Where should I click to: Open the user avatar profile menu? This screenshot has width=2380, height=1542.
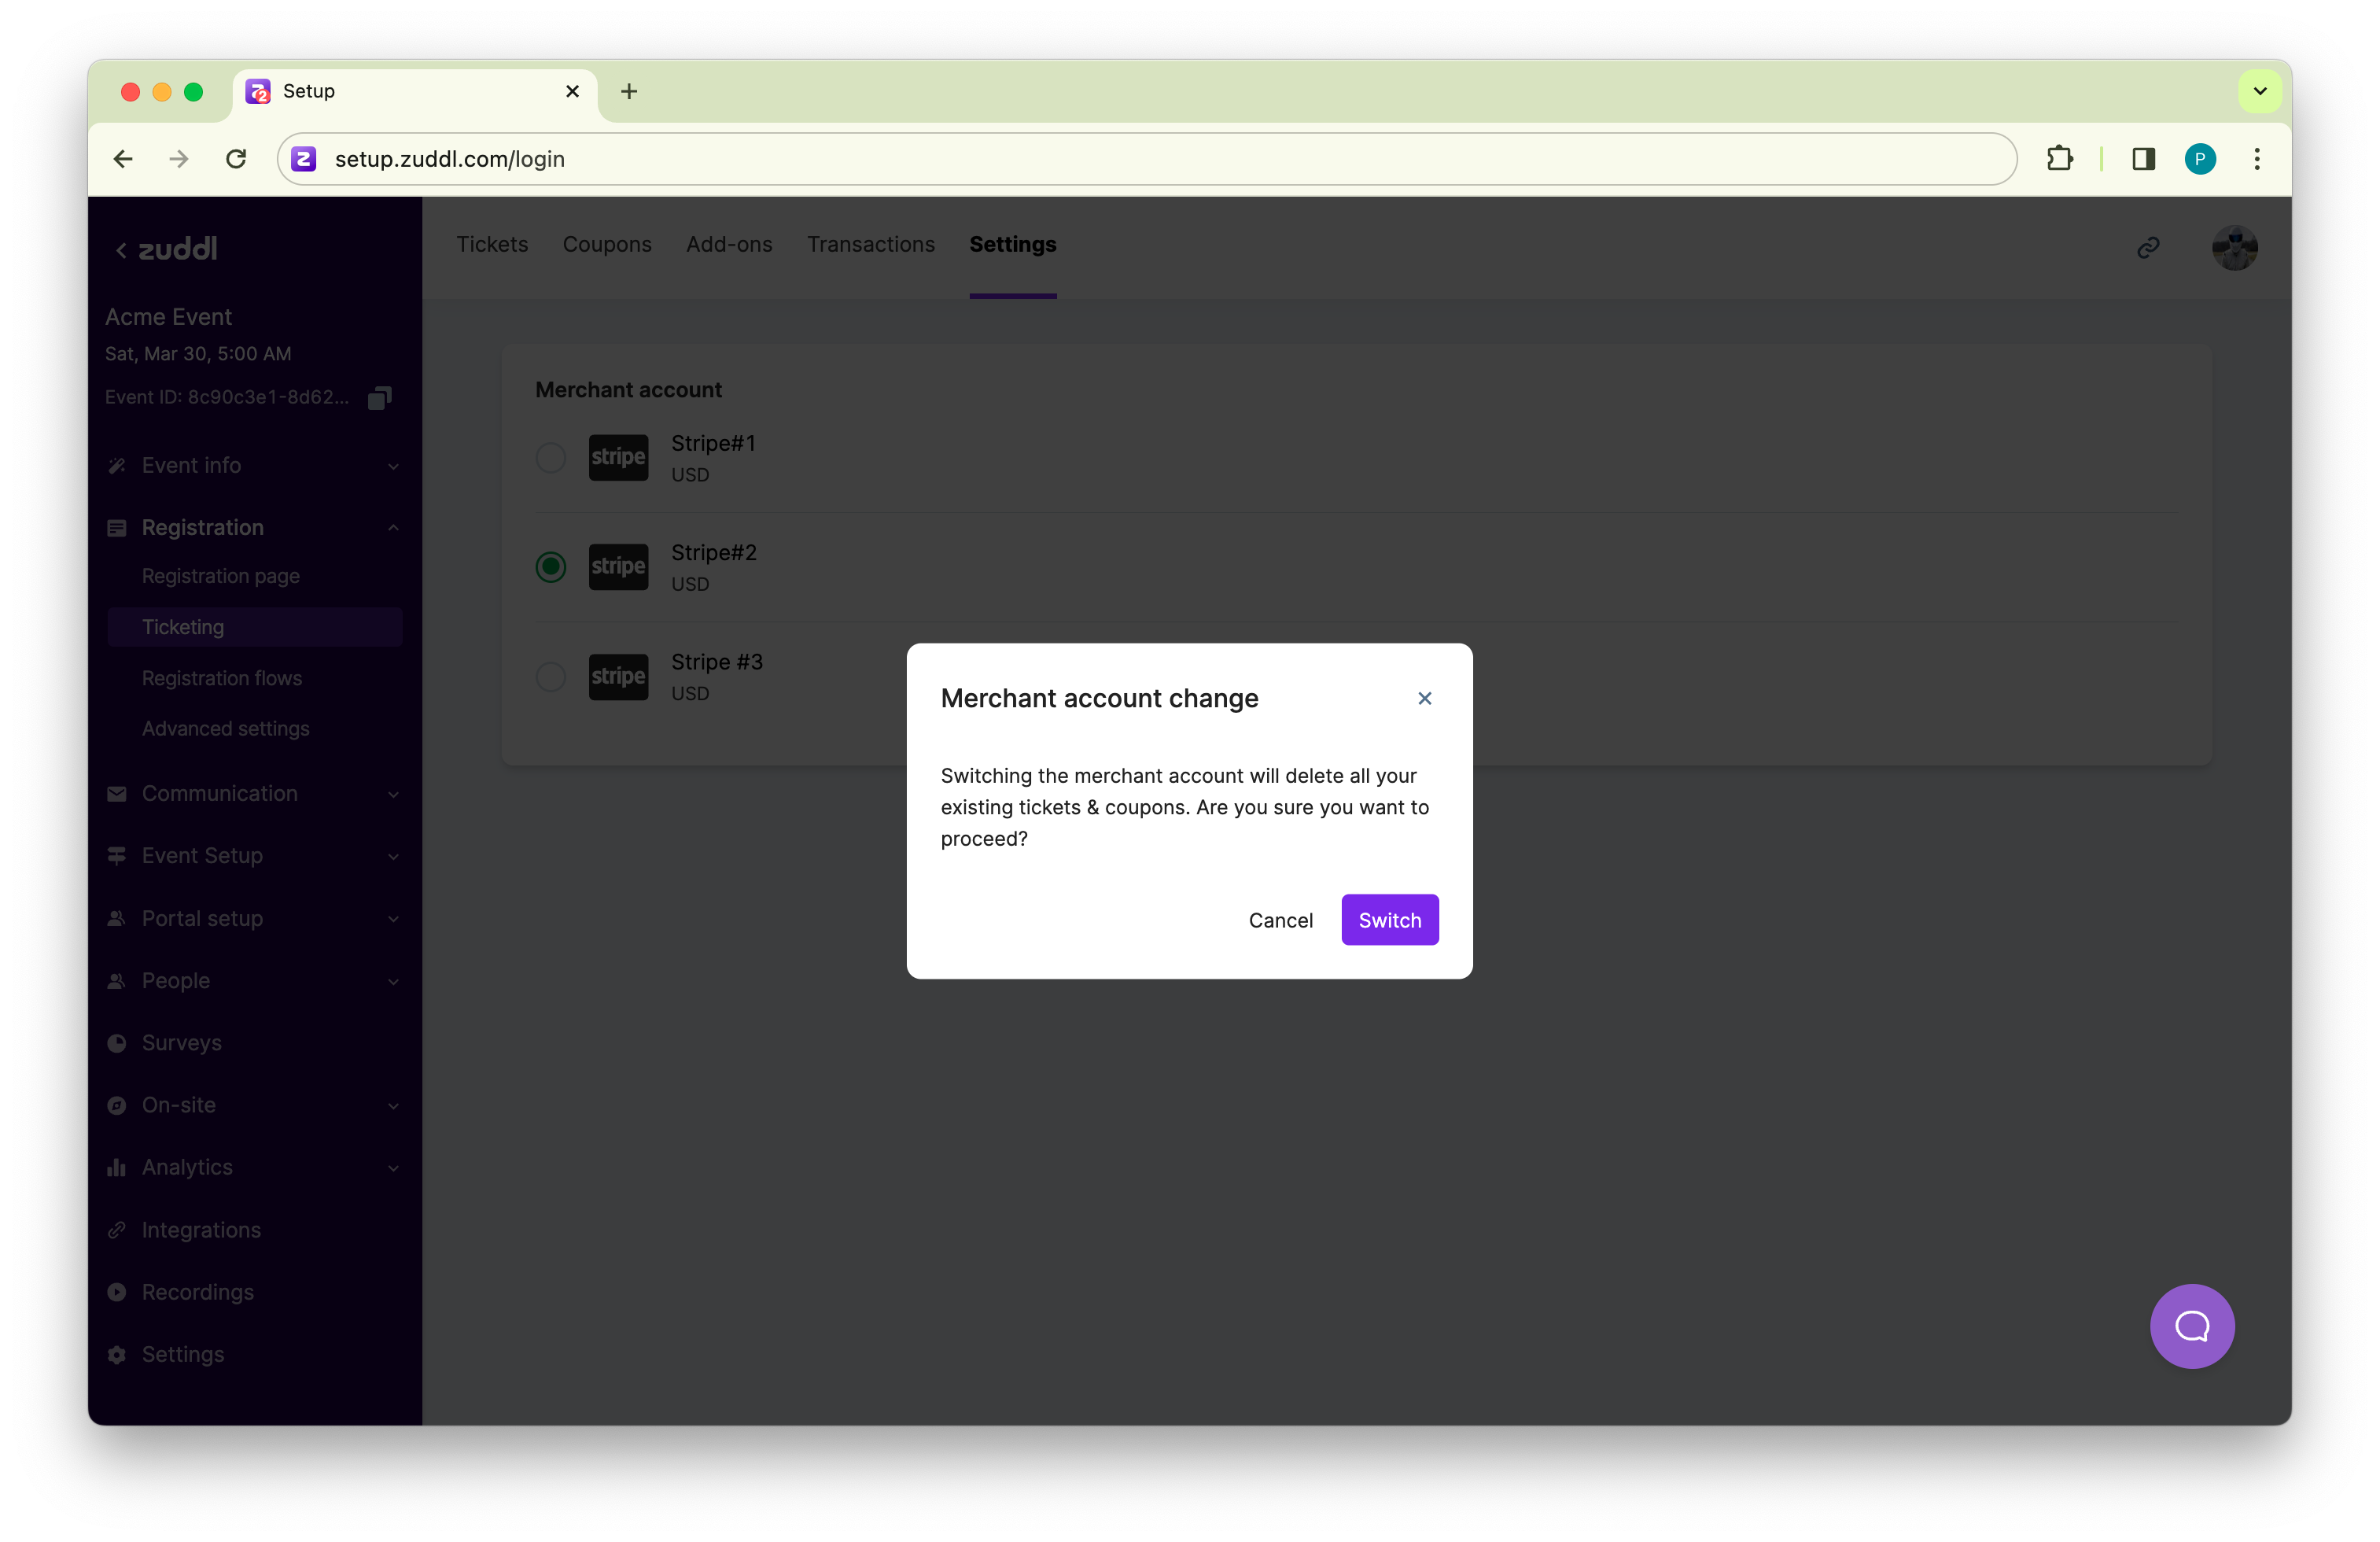click(x=2234, y=247)
